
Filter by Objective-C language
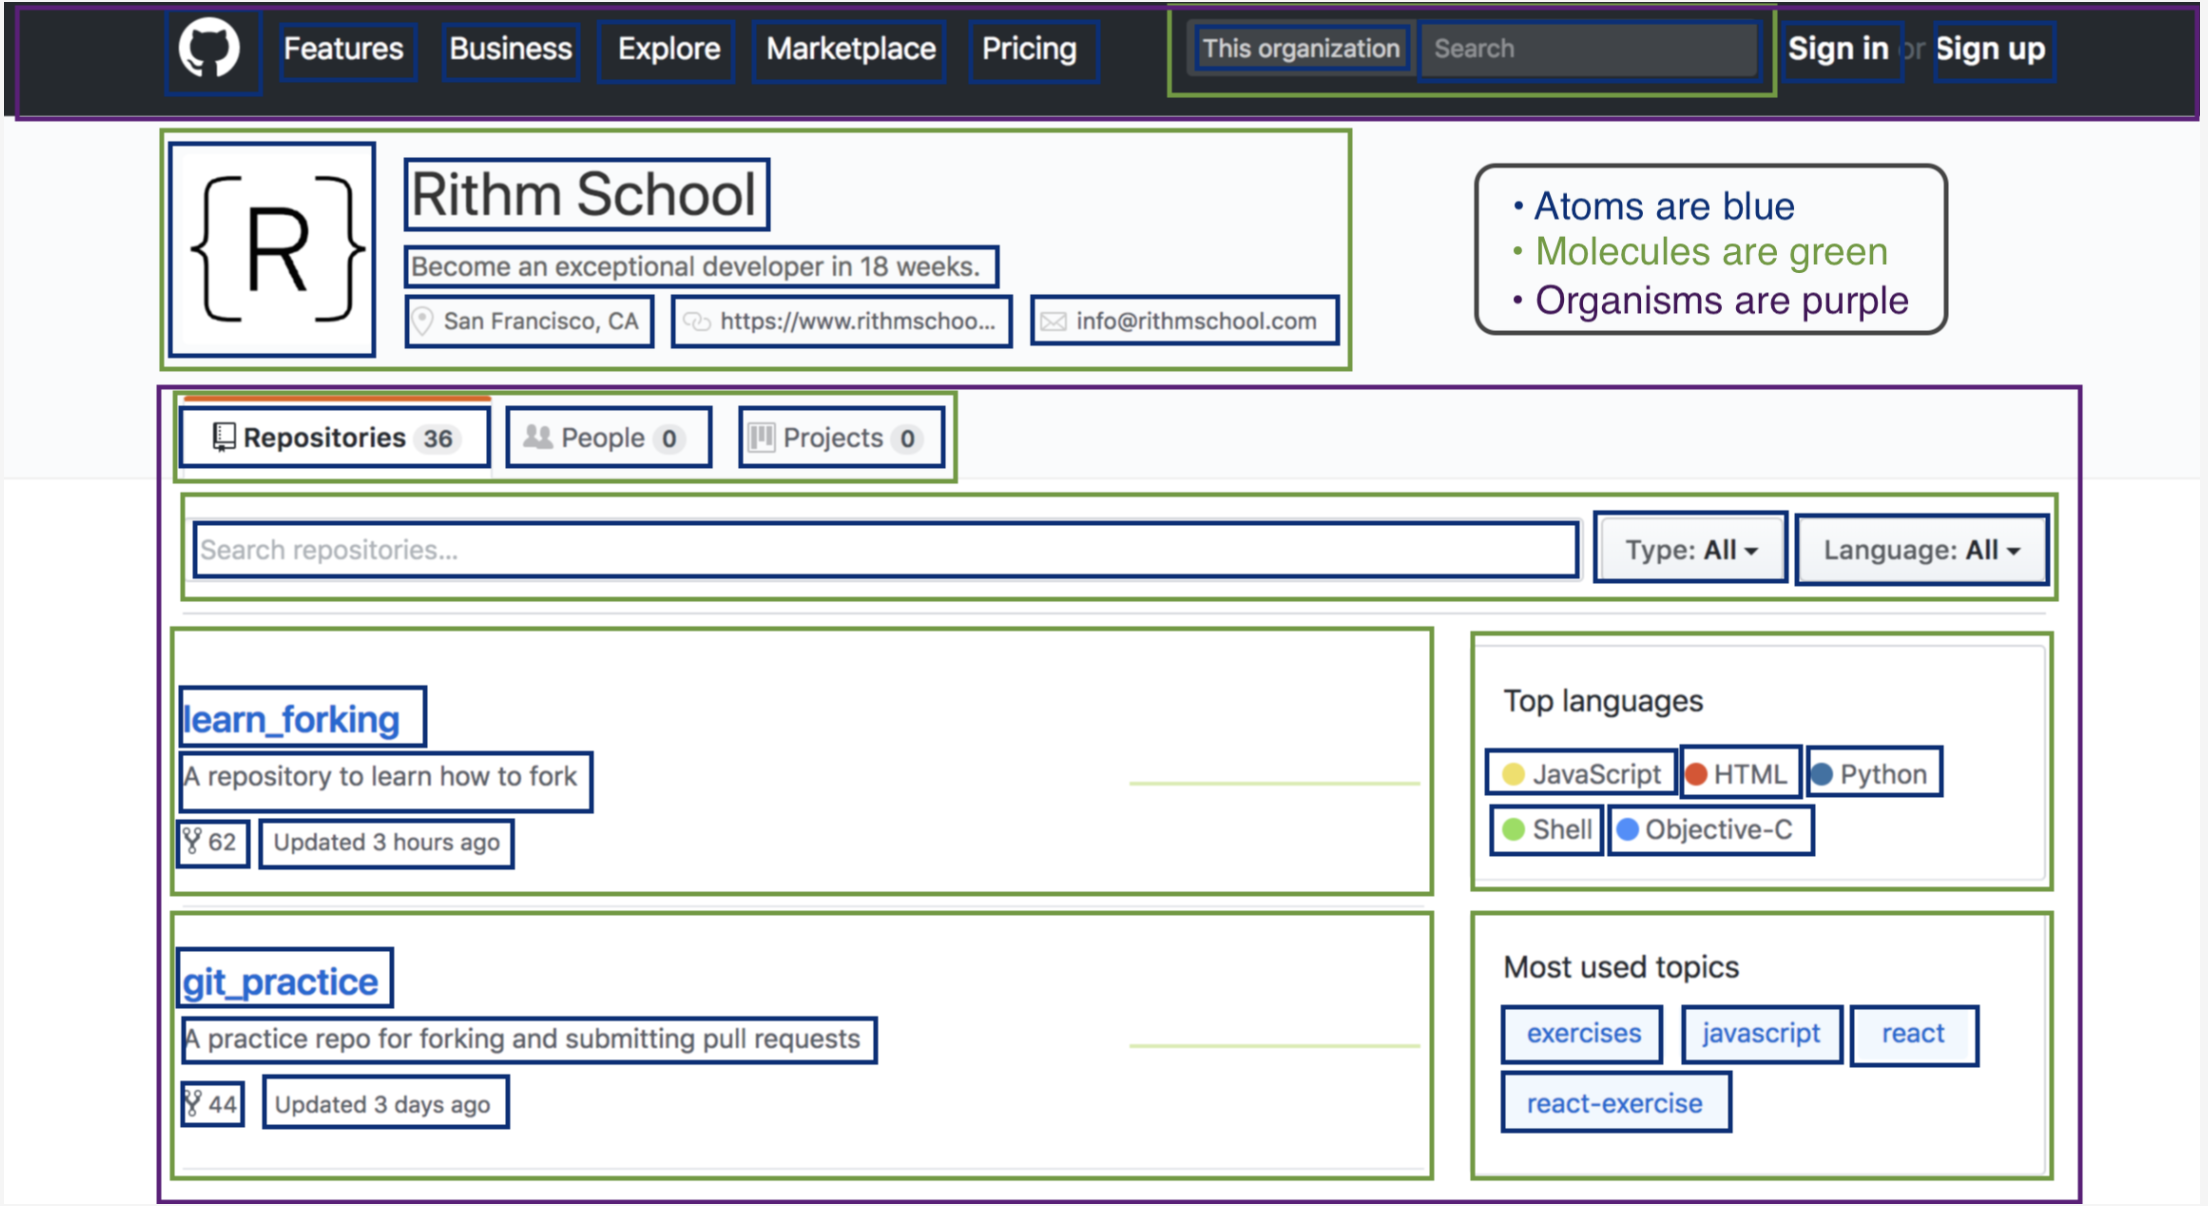coord(1710,829)
